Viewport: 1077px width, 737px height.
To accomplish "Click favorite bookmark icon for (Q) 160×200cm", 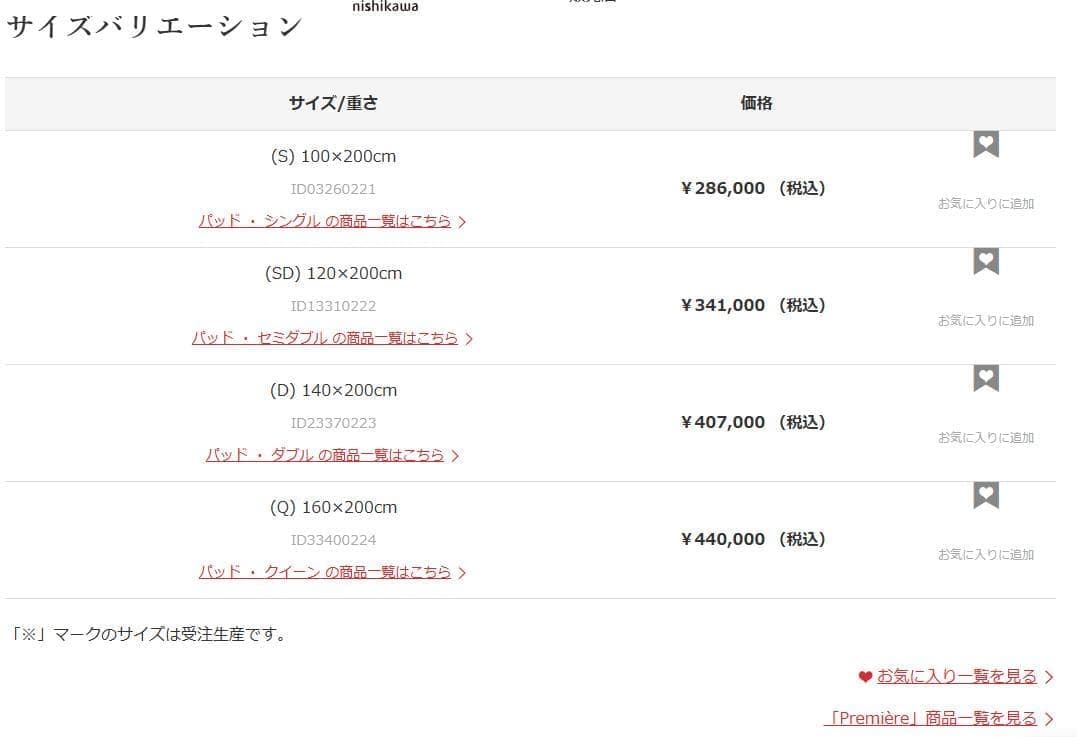I will 986,496.
